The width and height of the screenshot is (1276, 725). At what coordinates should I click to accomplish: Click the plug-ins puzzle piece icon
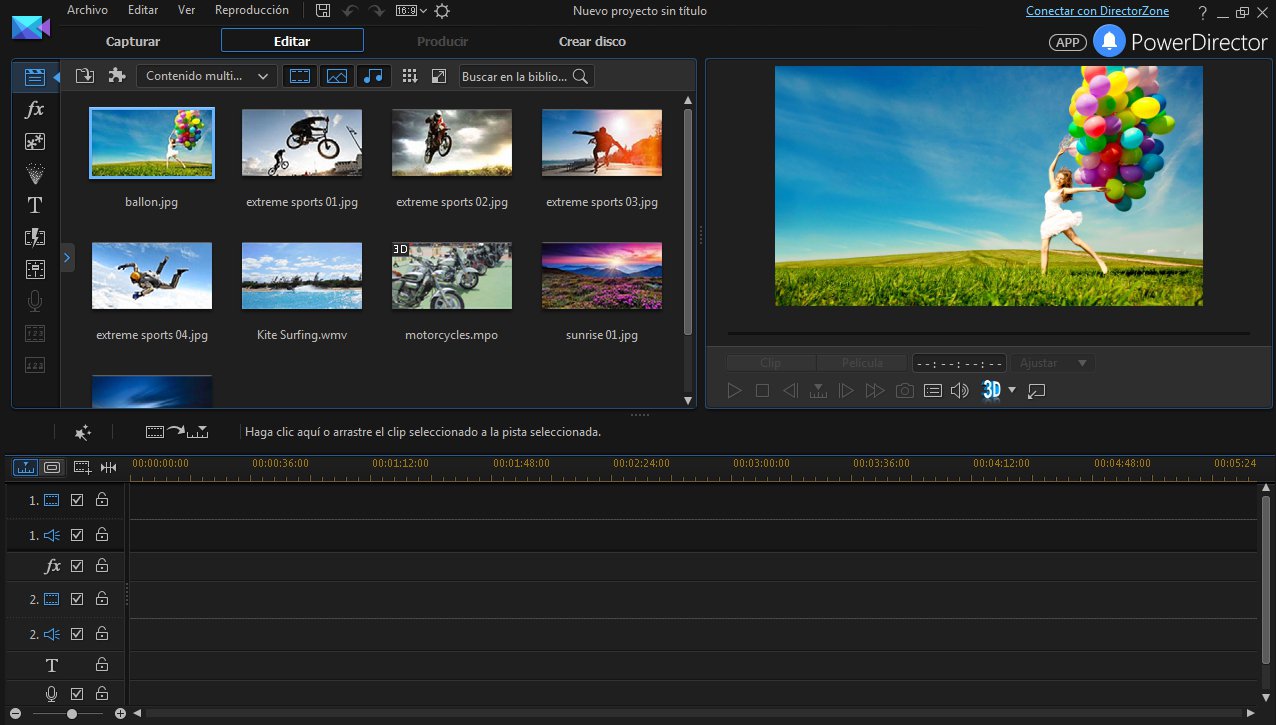(x=117, y=76)
